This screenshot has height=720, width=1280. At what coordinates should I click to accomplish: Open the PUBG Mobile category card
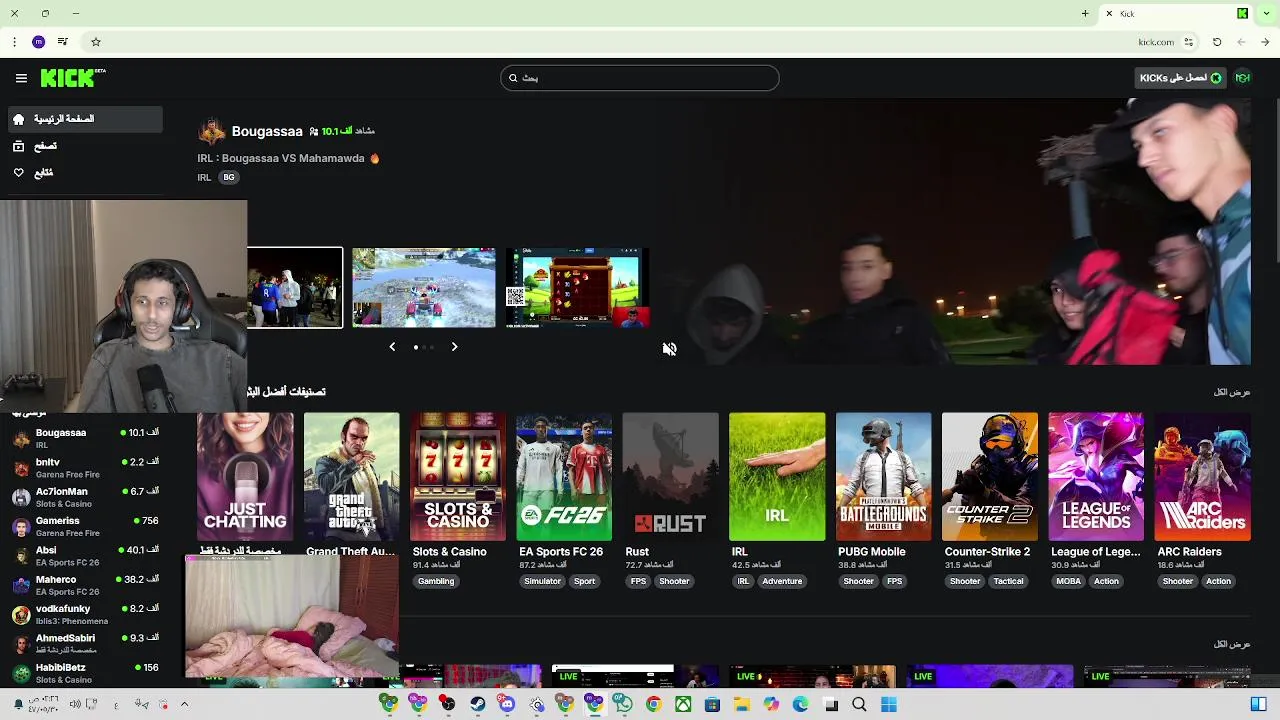pos(883,477)
